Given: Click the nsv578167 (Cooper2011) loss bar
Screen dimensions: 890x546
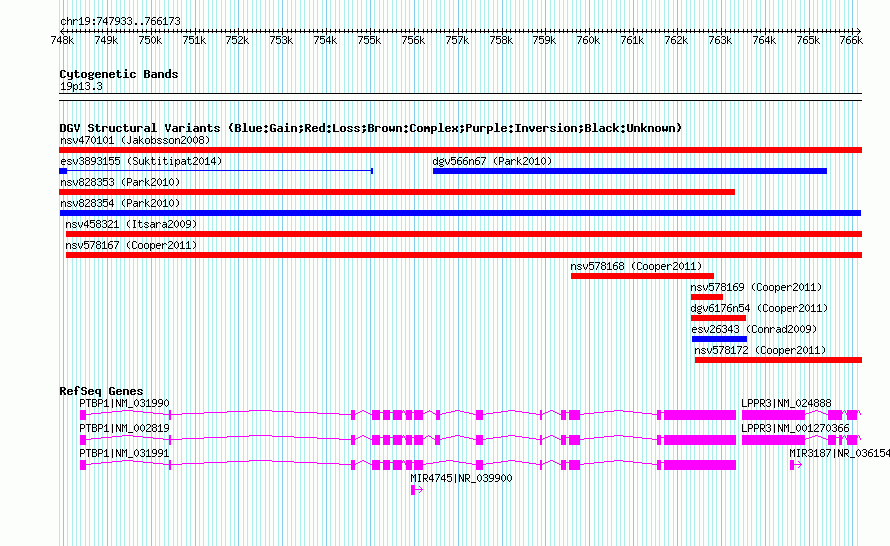Looking at the screenshot, I should (x=464, y=255).
